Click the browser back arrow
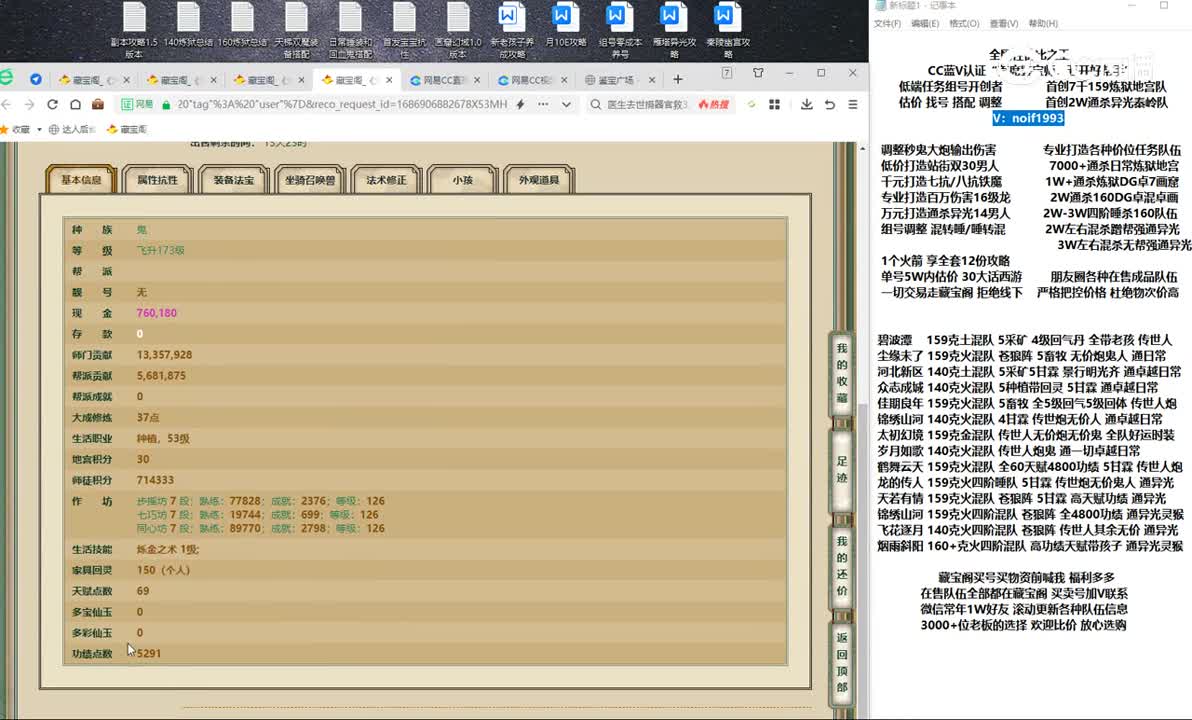Screen dimensions: 1192x720 click(x=5, y=104)
